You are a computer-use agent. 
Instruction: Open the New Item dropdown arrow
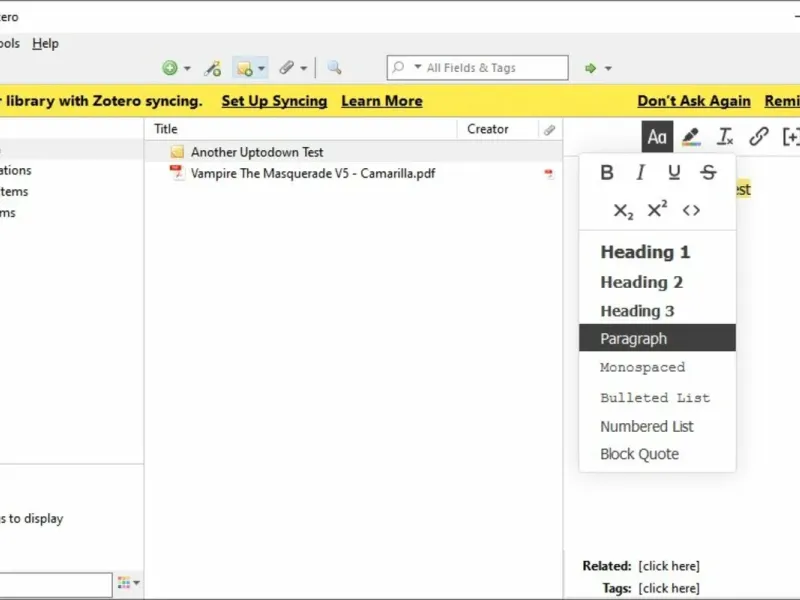pos(187,68)
